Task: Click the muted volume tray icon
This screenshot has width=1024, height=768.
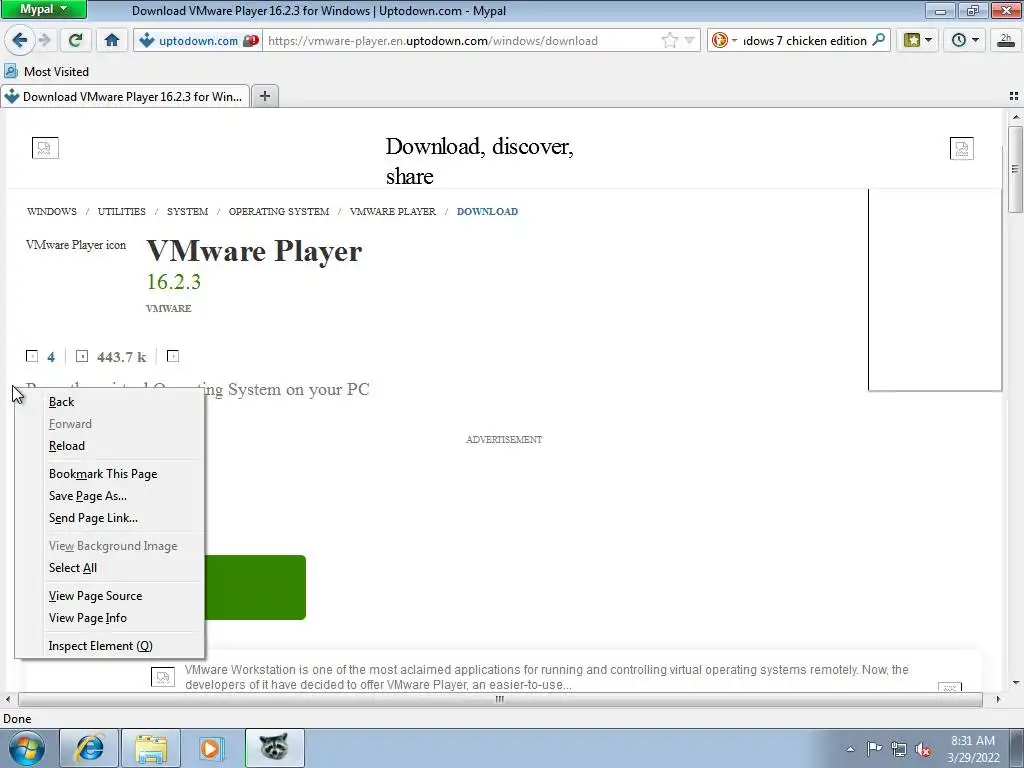Action: (x=923, y=750)
